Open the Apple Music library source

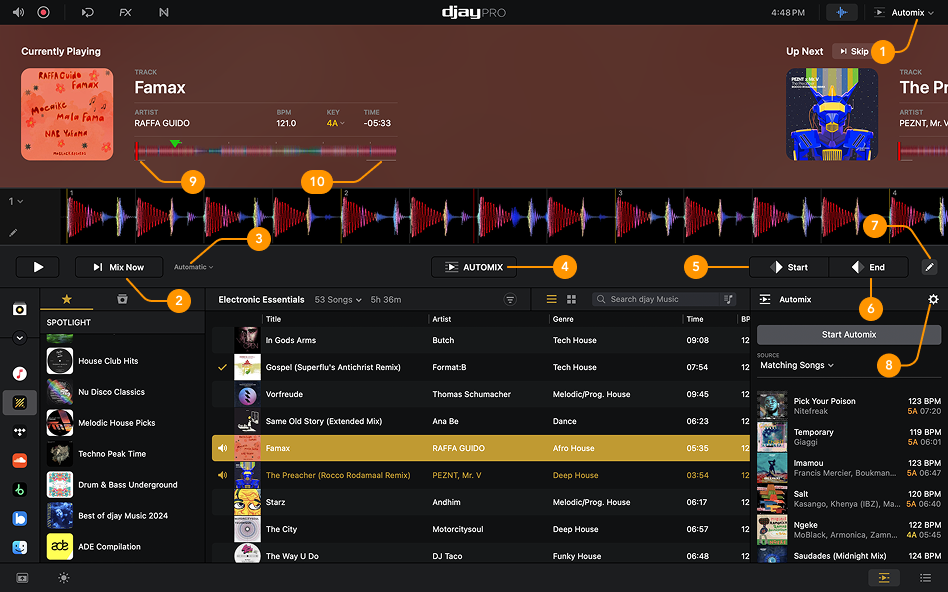tap(19, 373)
